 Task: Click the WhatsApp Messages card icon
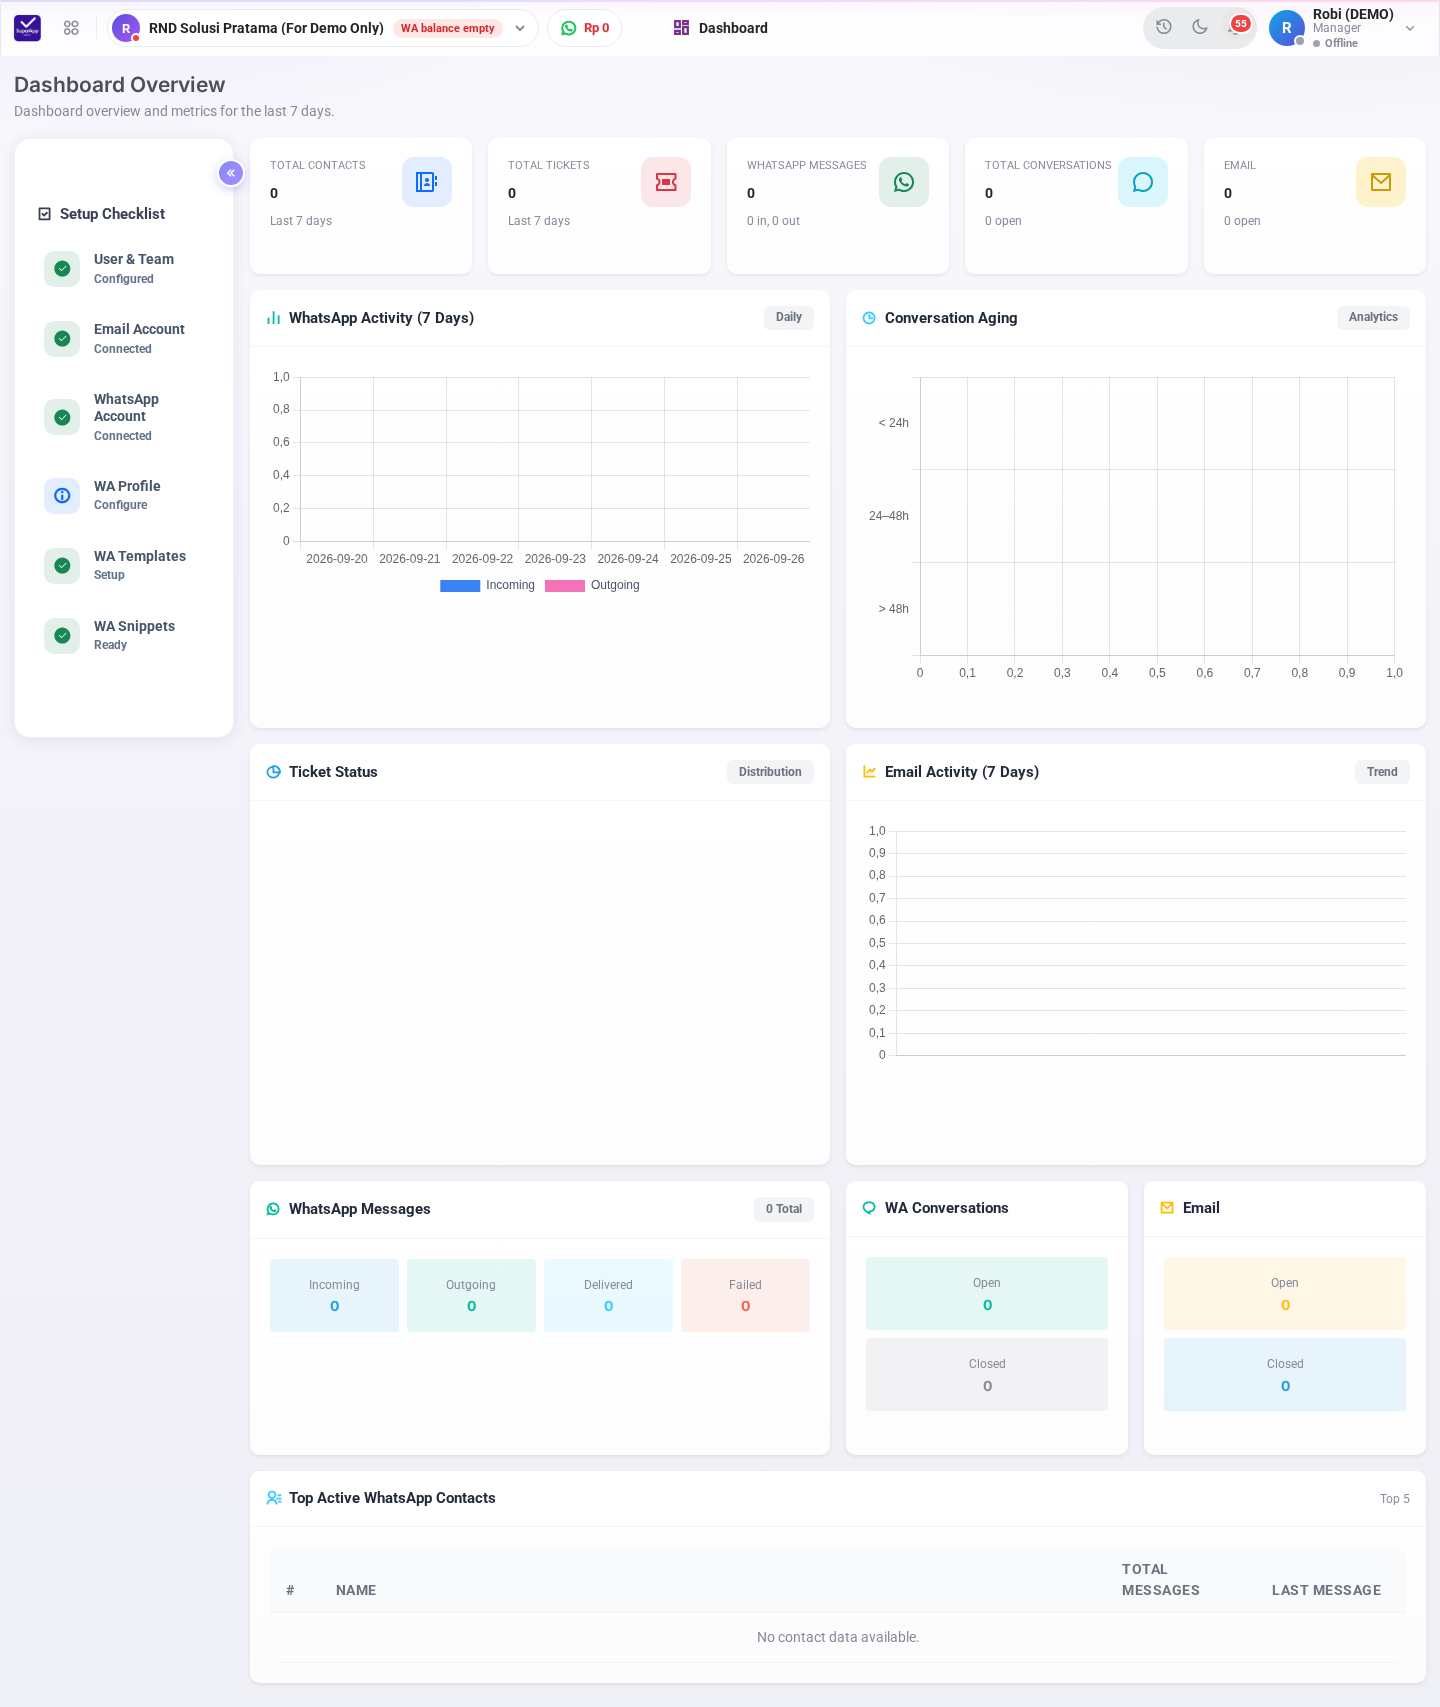click(904, 182)
